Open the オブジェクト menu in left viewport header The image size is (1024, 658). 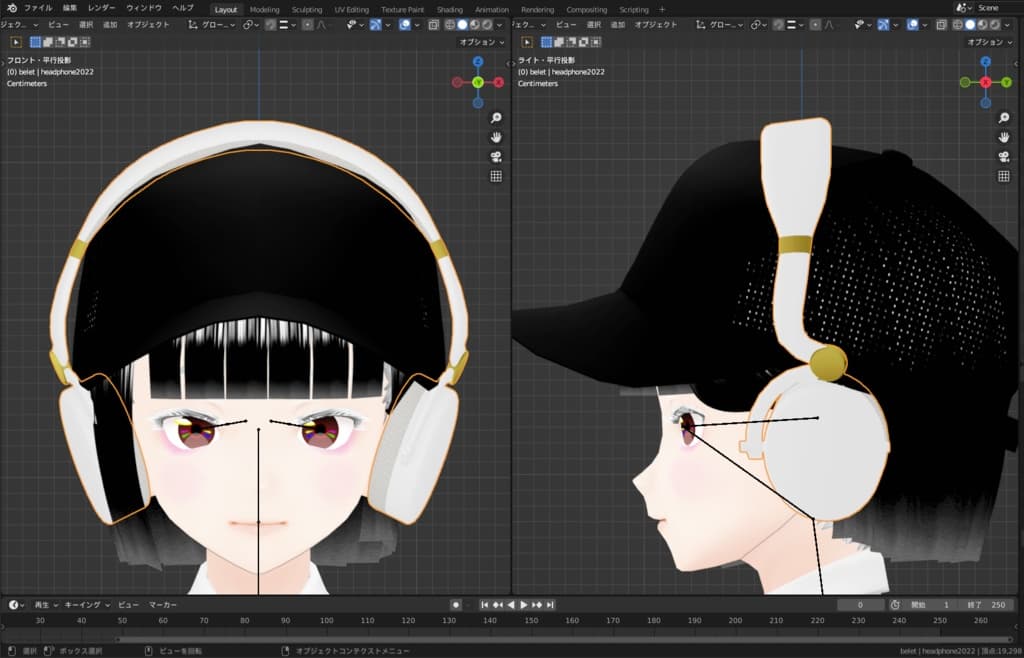point(147,24)
